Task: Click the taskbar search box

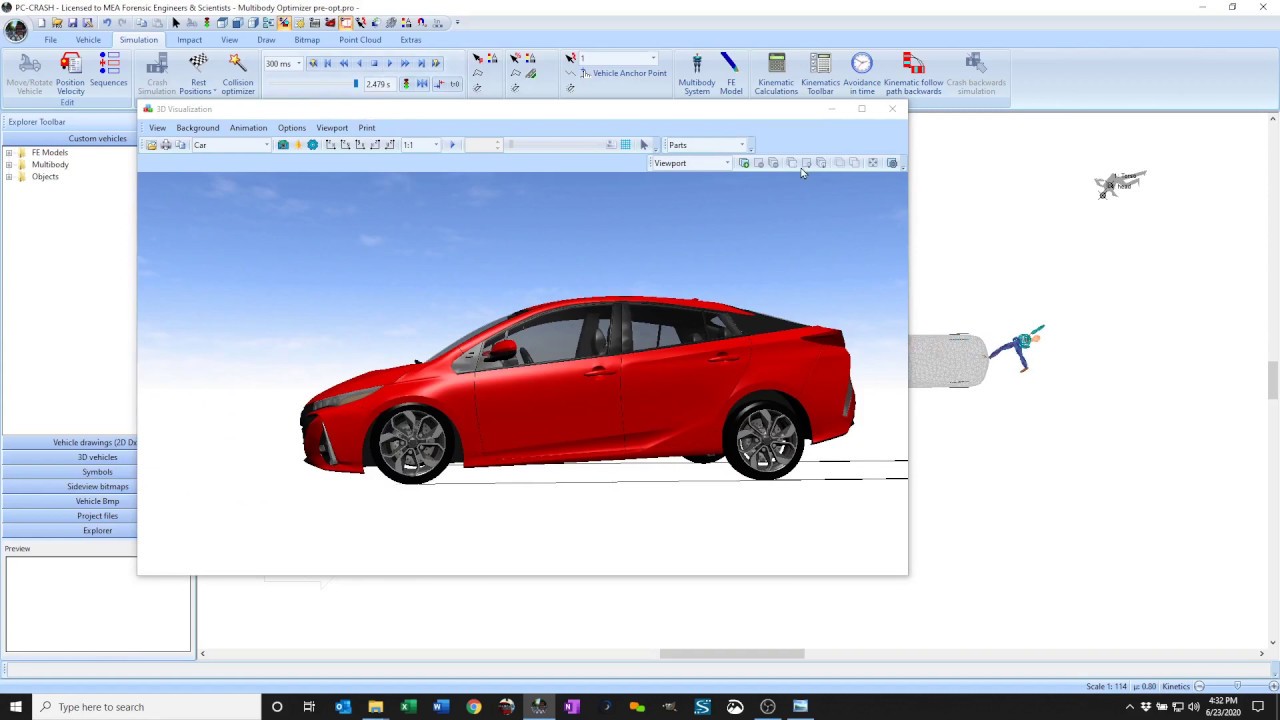Action: [146, 707]
